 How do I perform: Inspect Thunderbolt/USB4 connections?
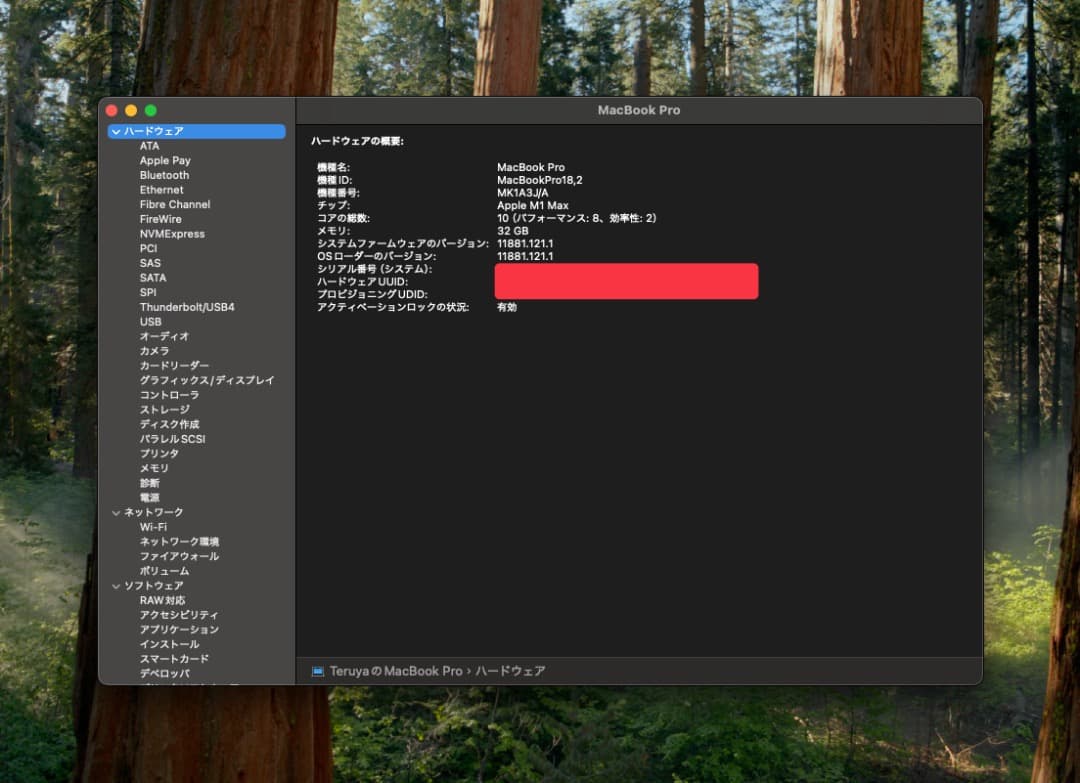click(189, 307)
